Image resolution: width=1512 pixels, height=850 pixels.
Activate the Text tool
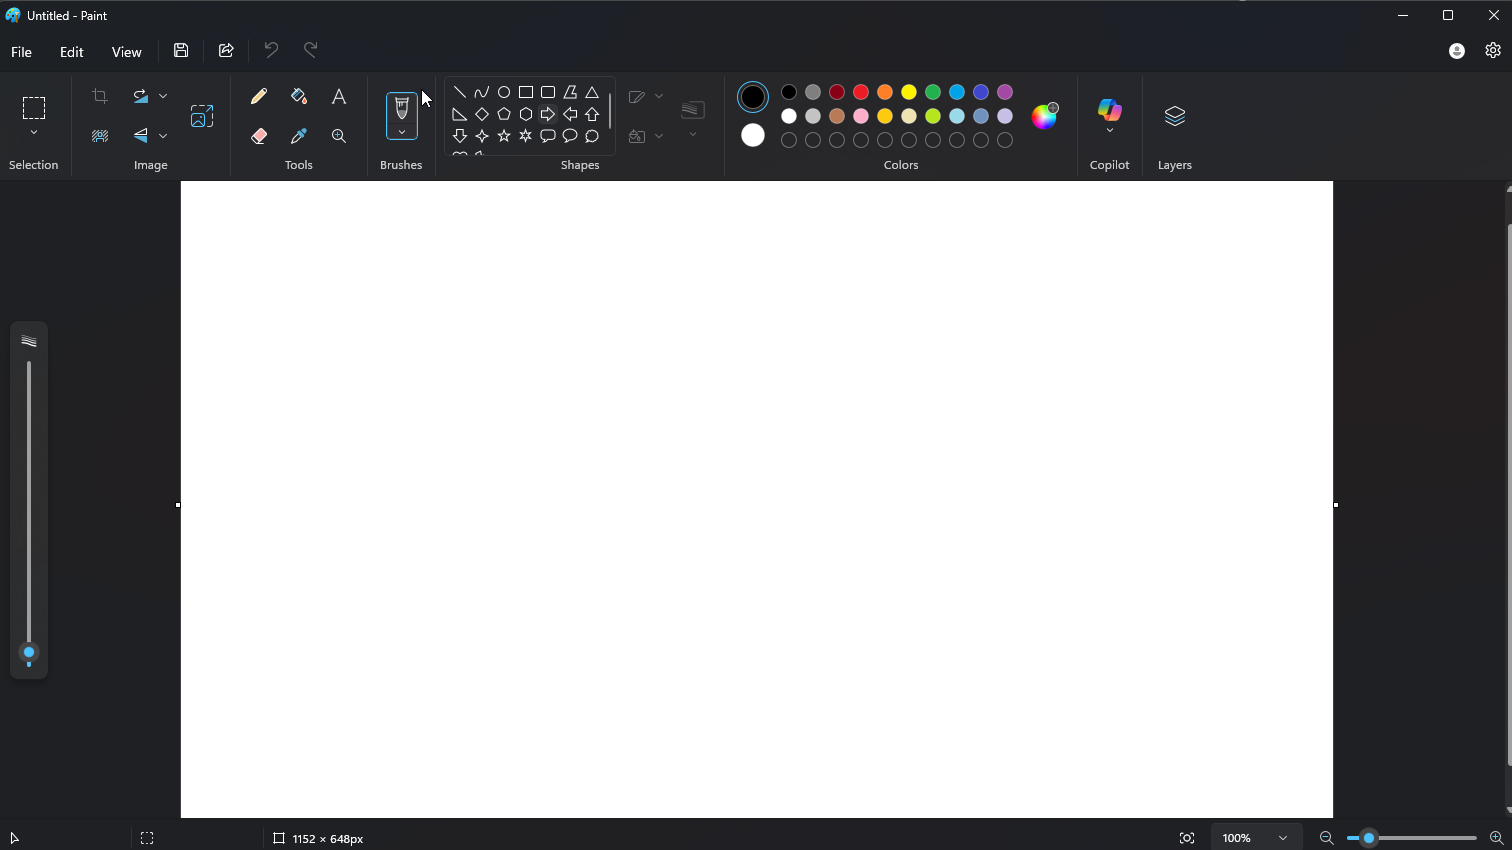point(339,96)
